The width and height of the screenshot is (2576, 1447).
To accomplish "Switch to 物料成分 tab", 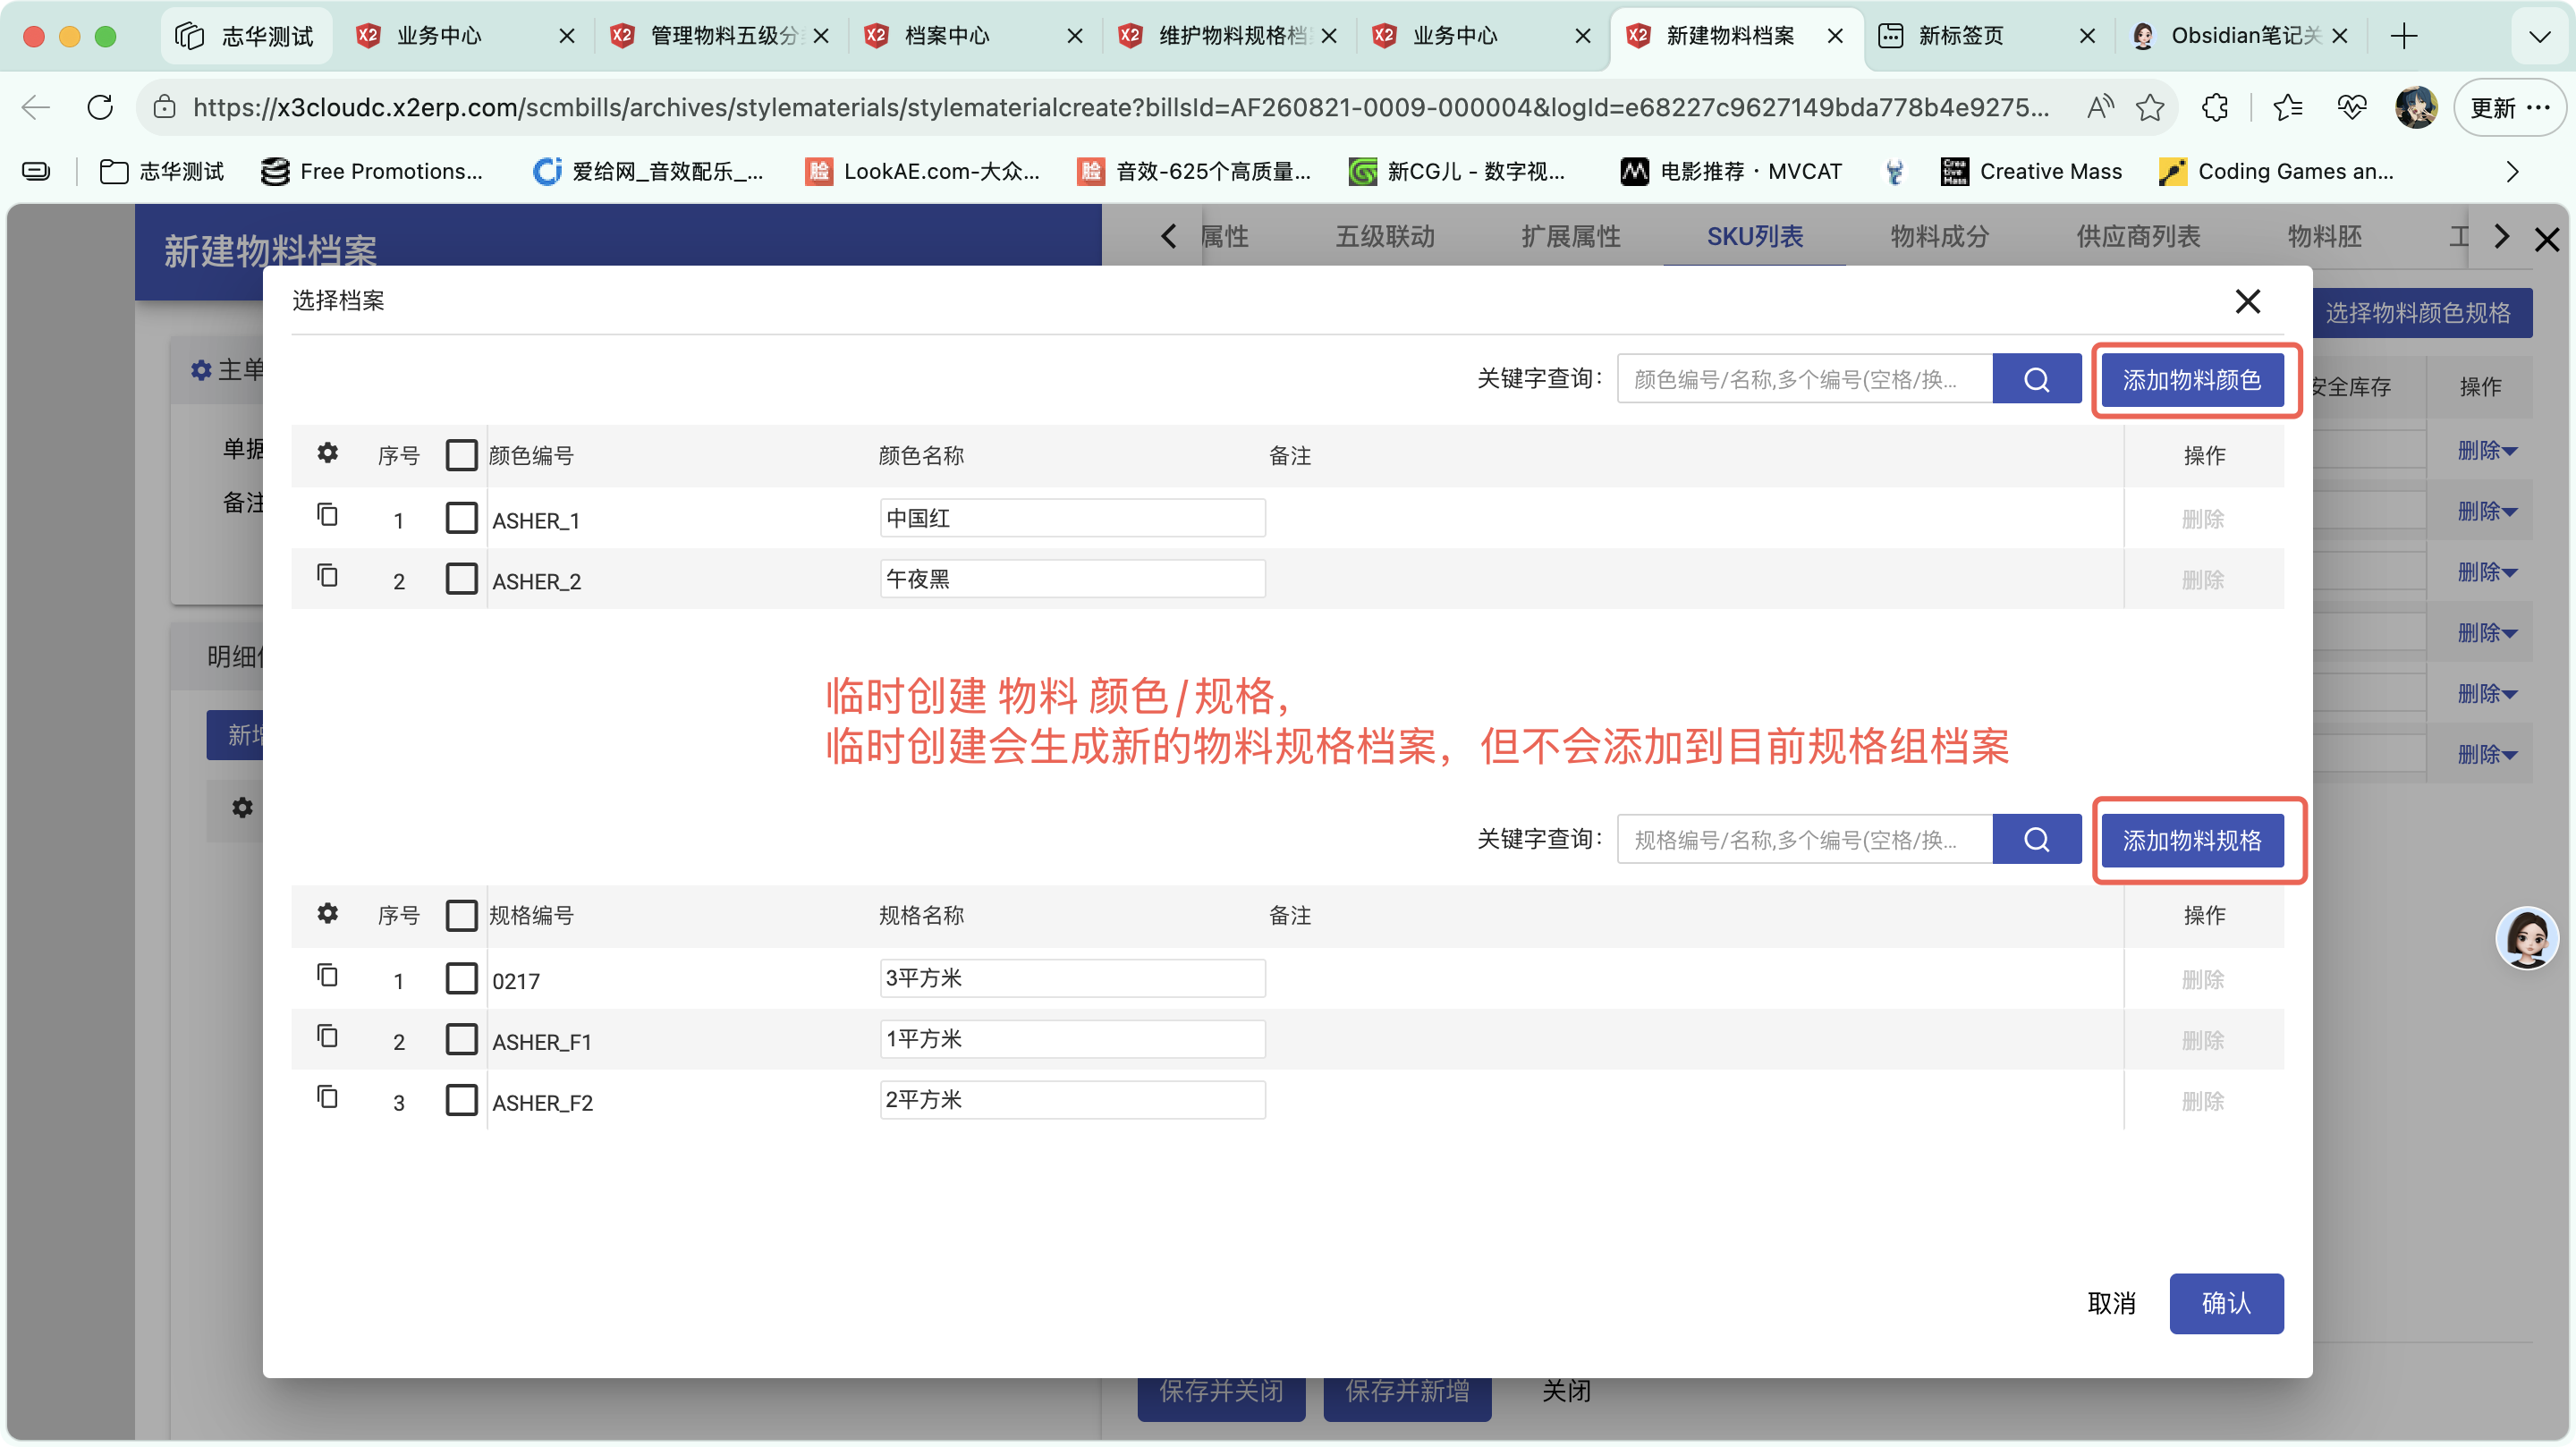I will click(1939, 237).
